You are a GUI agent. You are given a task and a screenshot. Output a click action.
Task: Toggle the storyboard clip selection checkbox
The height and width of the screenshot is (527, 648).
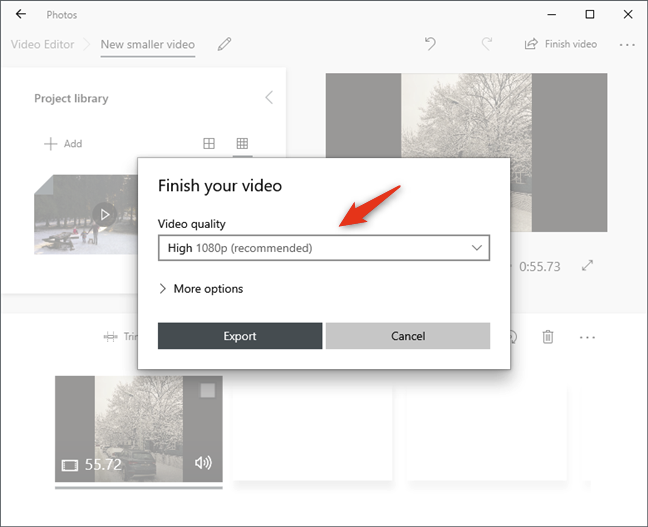[207, 391]
